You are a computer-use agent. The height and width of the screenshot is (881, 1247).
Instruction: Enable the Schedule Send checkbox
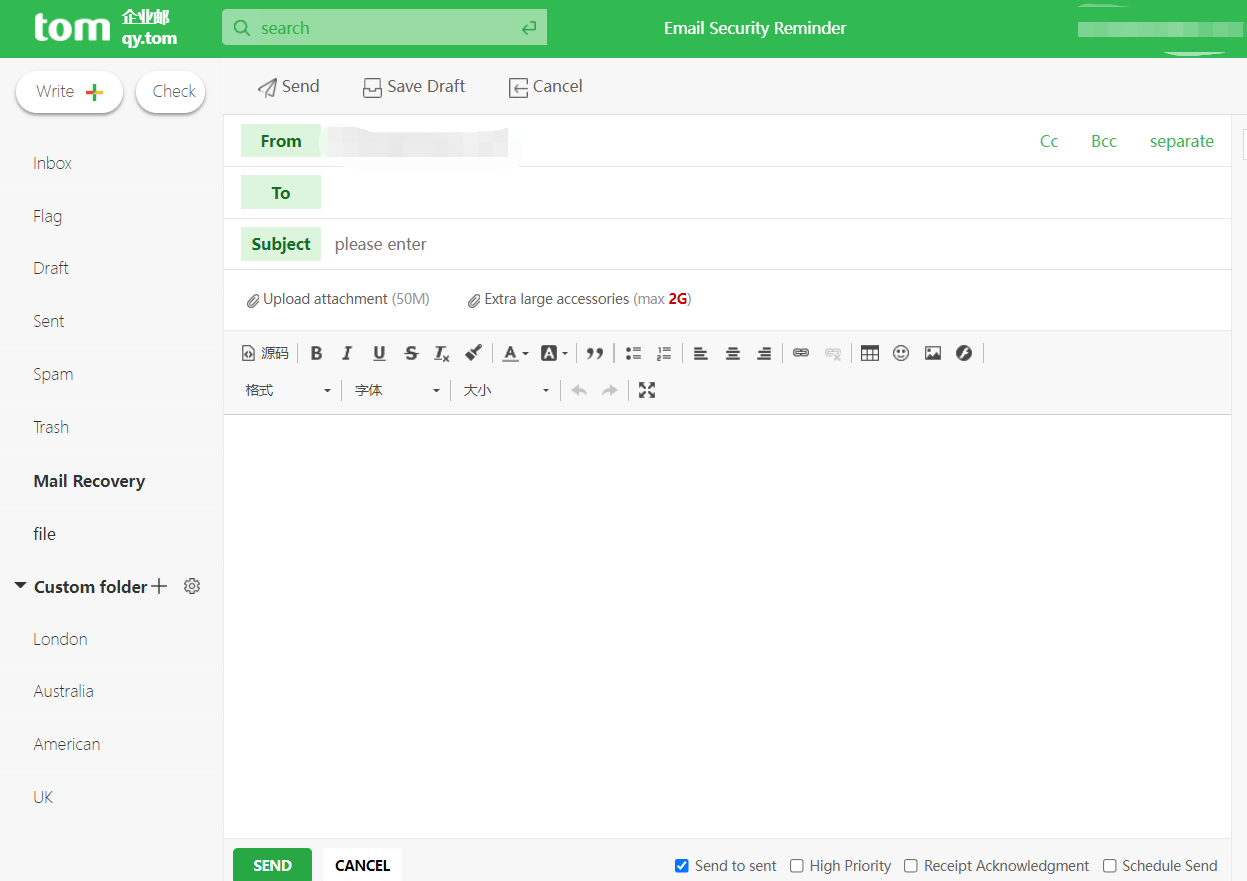[1110, 866]
